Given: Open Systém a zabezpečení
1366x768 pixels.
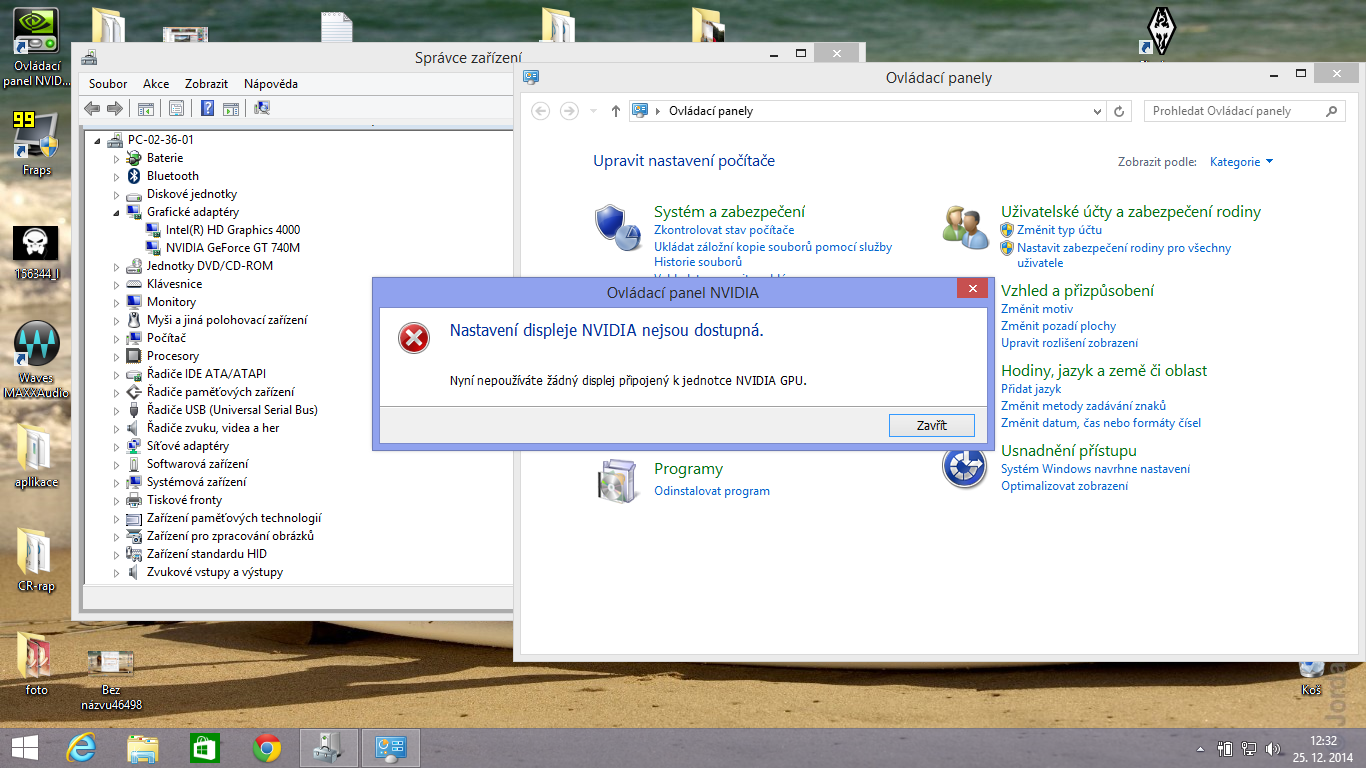Looking at the screenshot, I should pos(729,211).
